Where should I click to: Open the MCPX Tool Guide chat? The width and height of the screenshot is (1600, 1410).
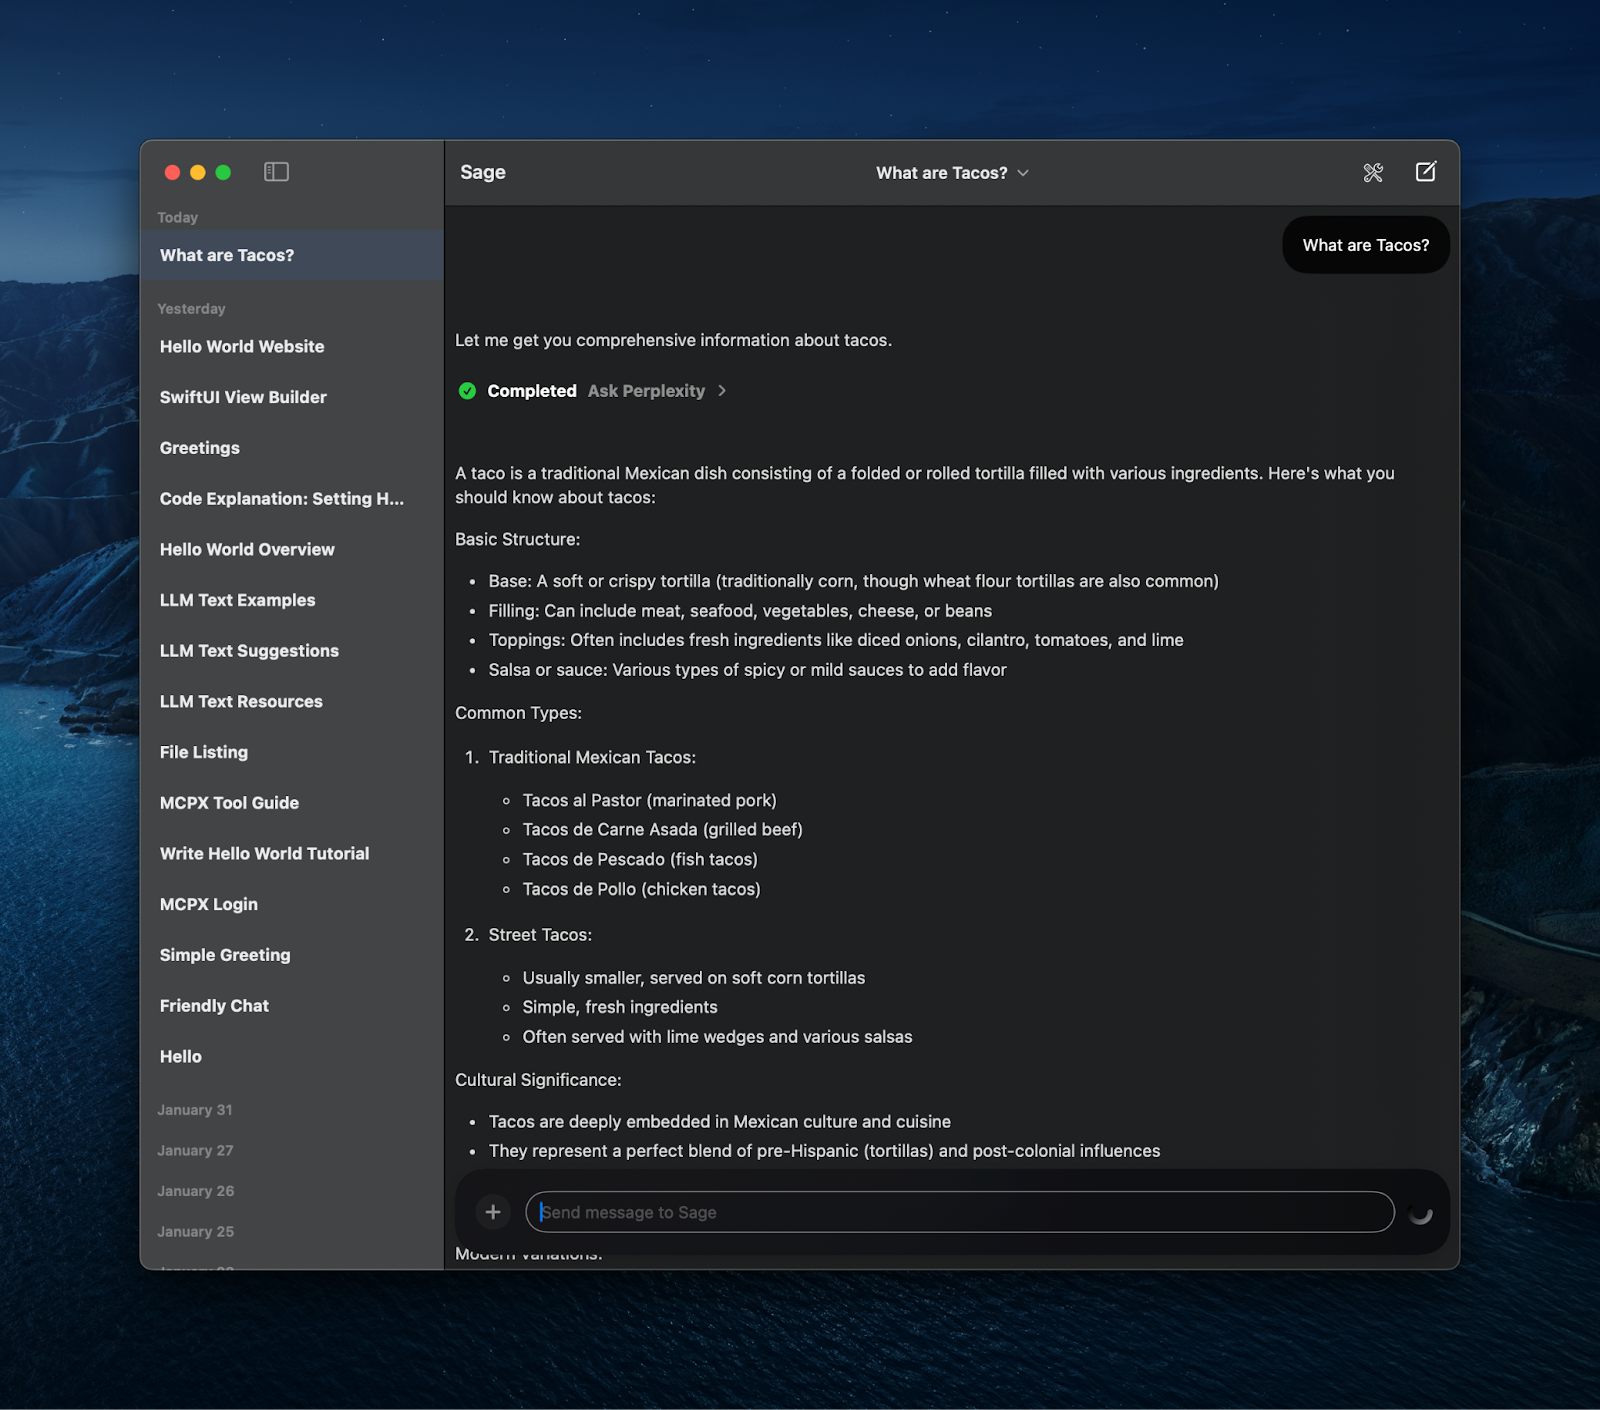point(292,803)
